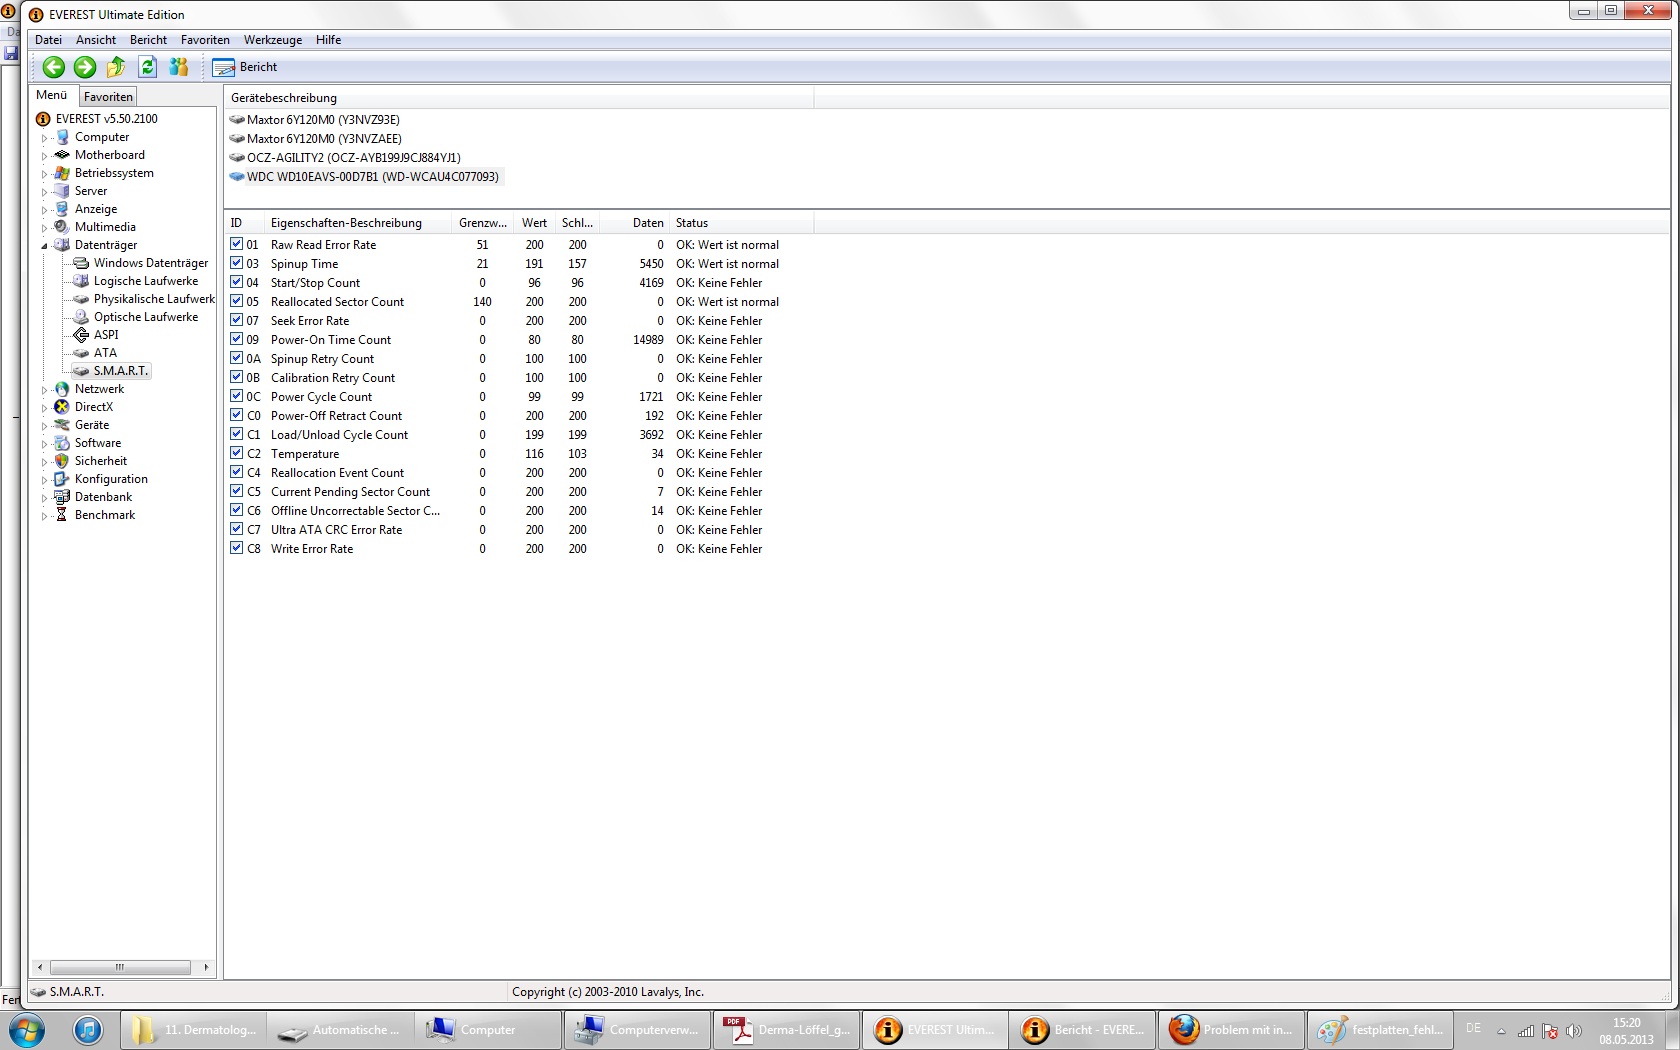1680x1050 pixels.
Task: Select WDC WD10EAVS-00D7B1 drive entry
Action: click(x=373, y=177)
